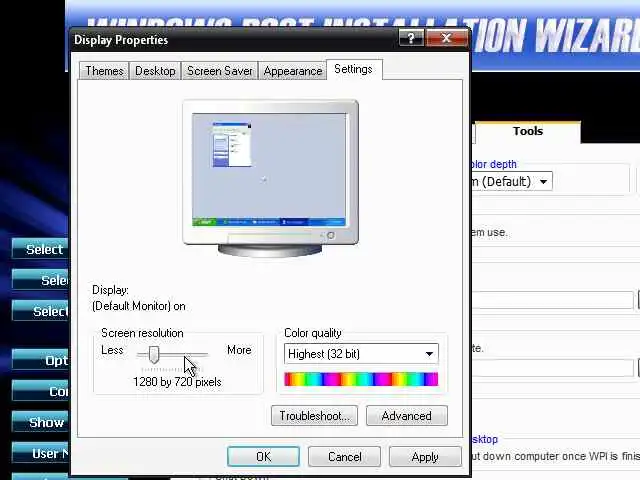Open Advanced display settings
This screenshot has height=480, width=640.
[407, 416]
